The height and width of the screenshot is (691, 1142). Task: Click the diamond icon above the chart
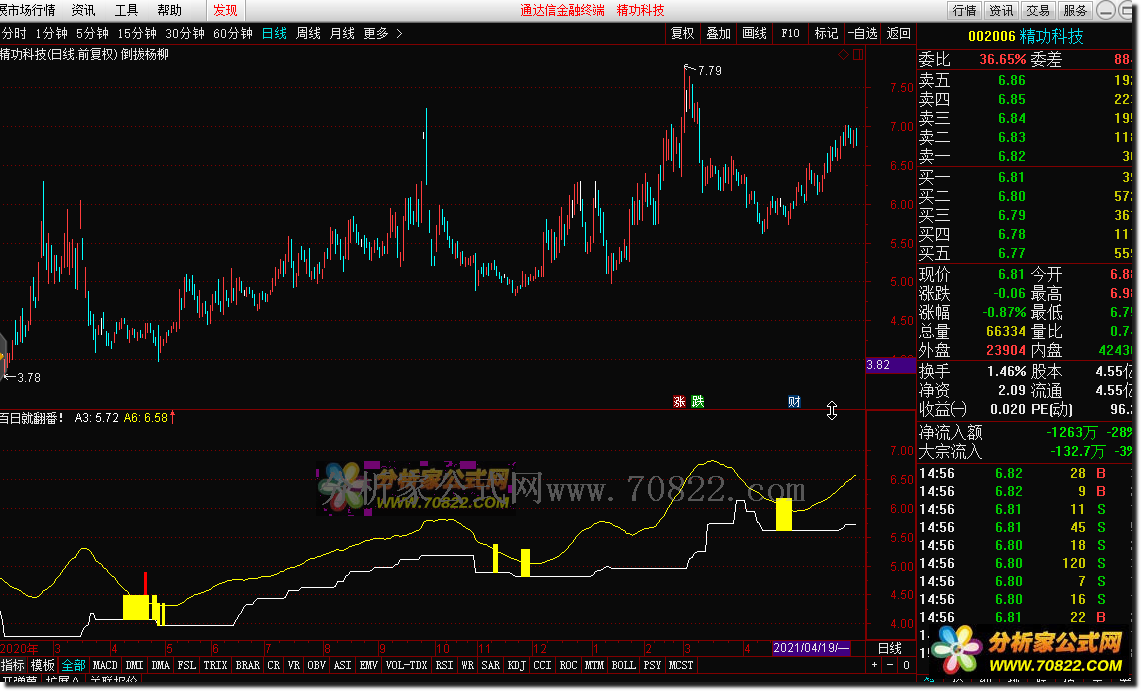tap(843, 55)
